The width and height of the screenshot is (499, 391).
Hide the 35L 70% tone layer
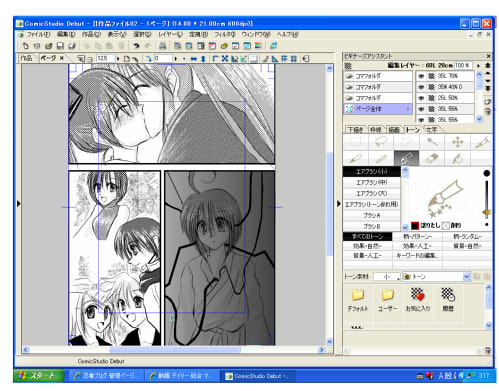point(421,76)
